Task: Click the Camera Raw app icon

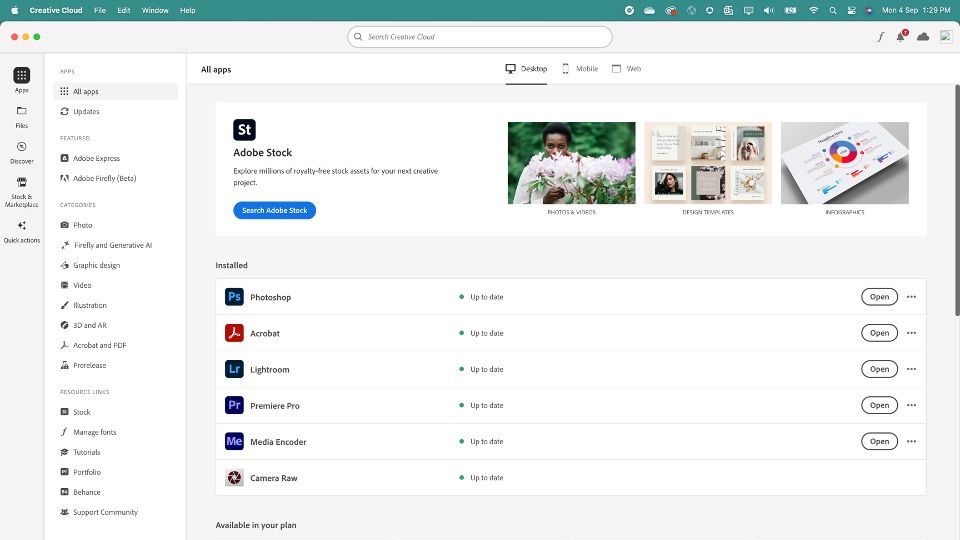Action: (234, 478)
